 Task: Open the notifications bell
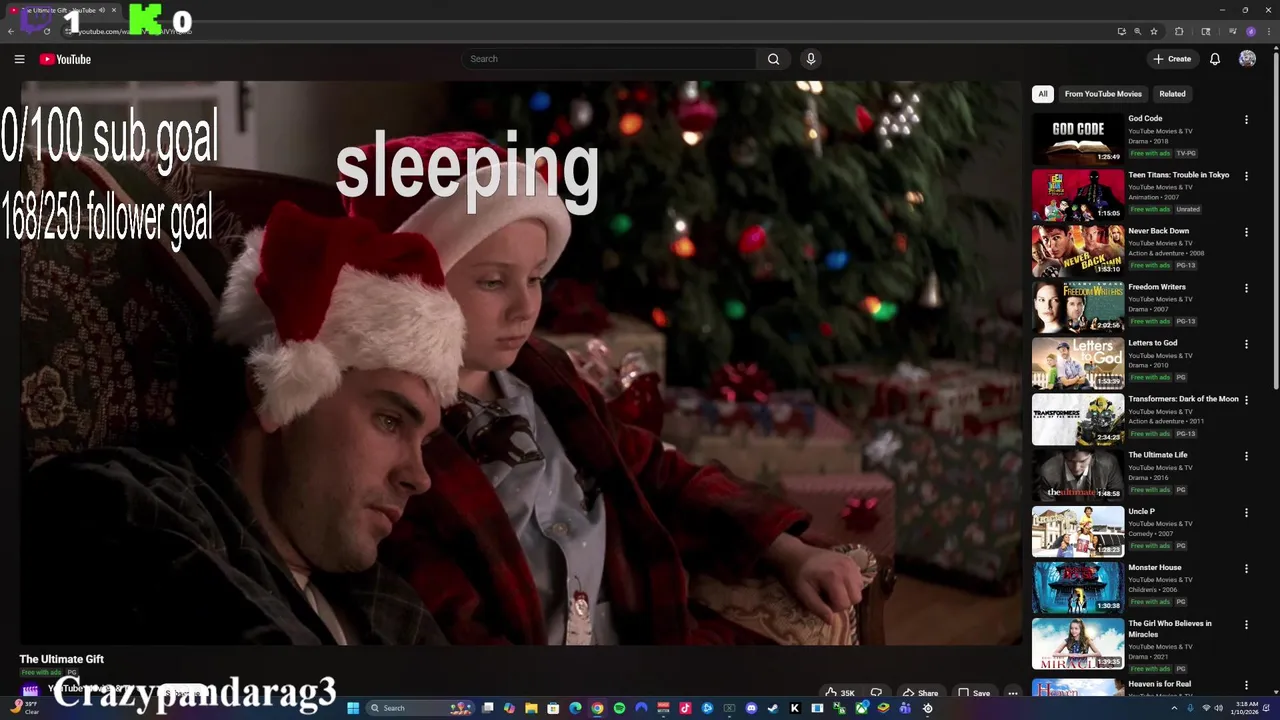[1215, 59]
